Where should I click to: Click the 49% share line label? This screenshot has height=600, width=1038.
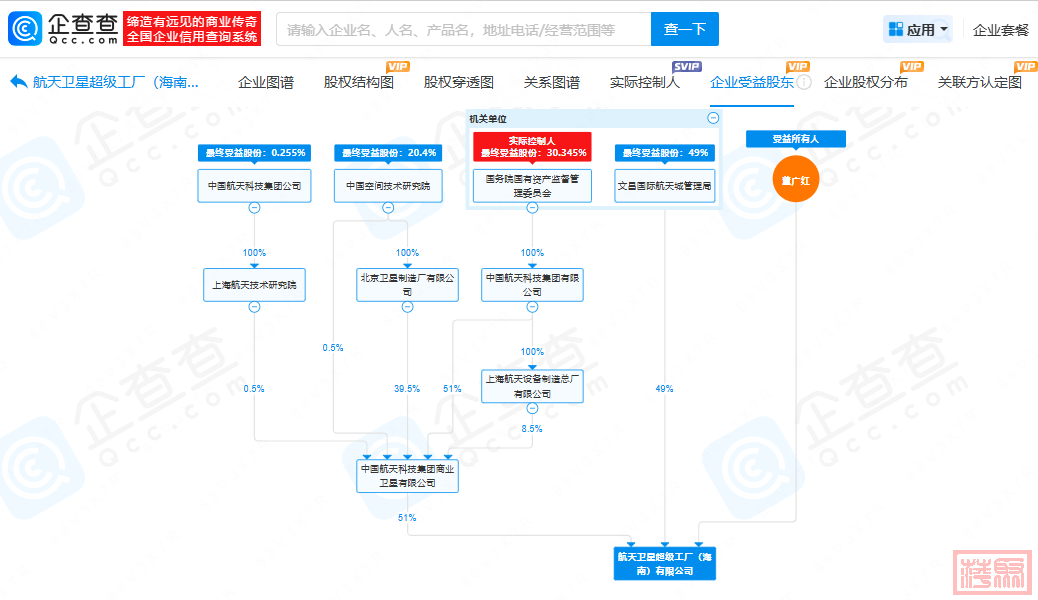click(x=664, y=389)
